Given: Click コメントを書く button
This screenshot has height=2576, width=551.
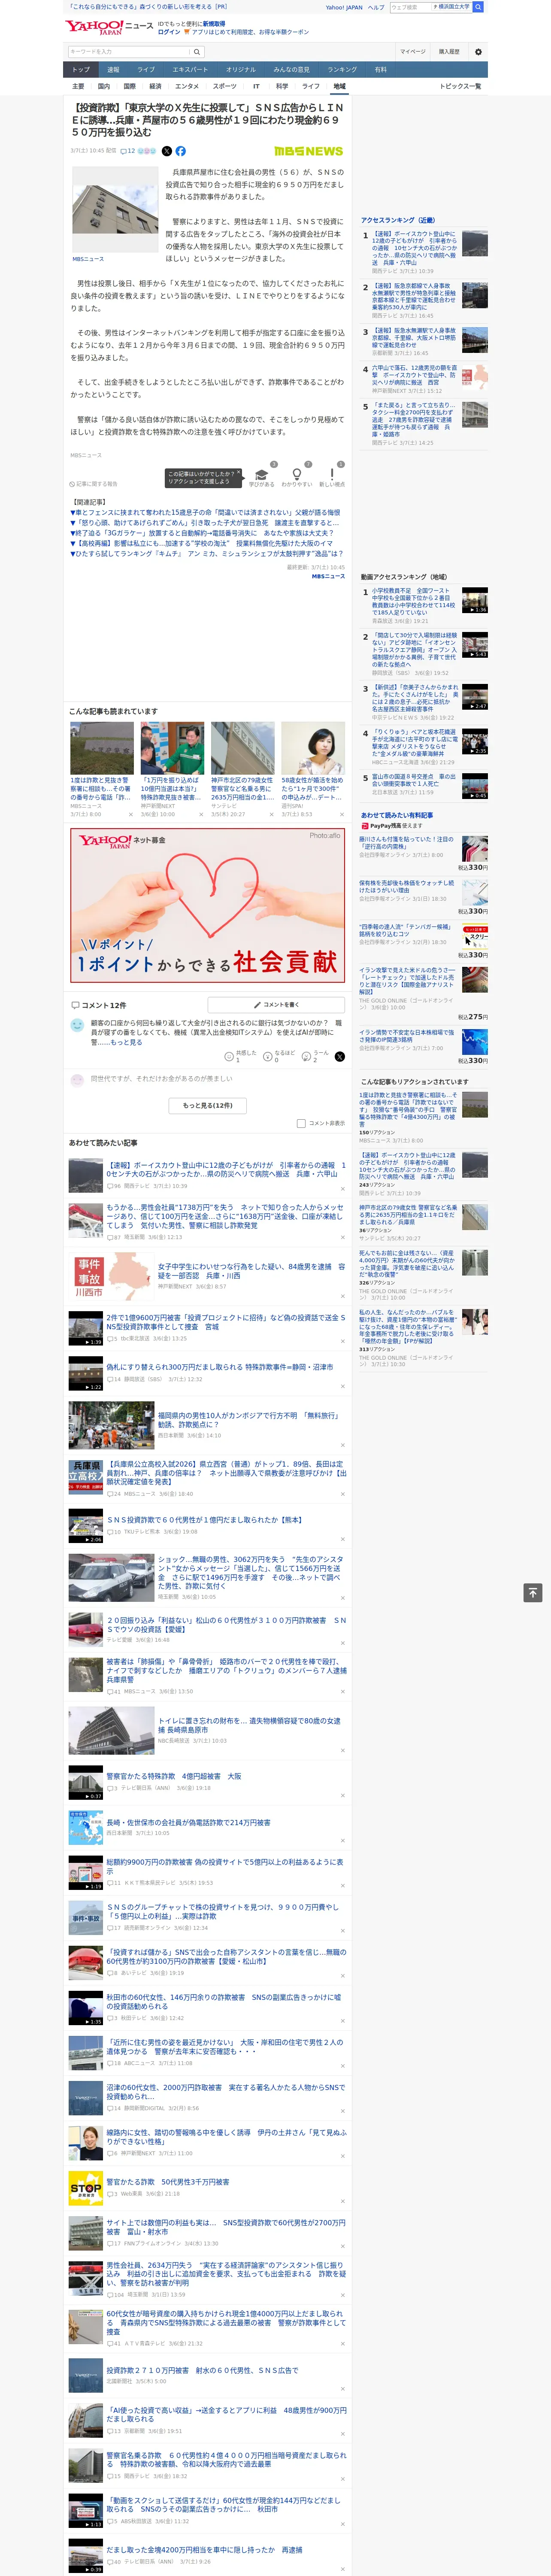Looking at the screenshot, I should point(276,1005).
